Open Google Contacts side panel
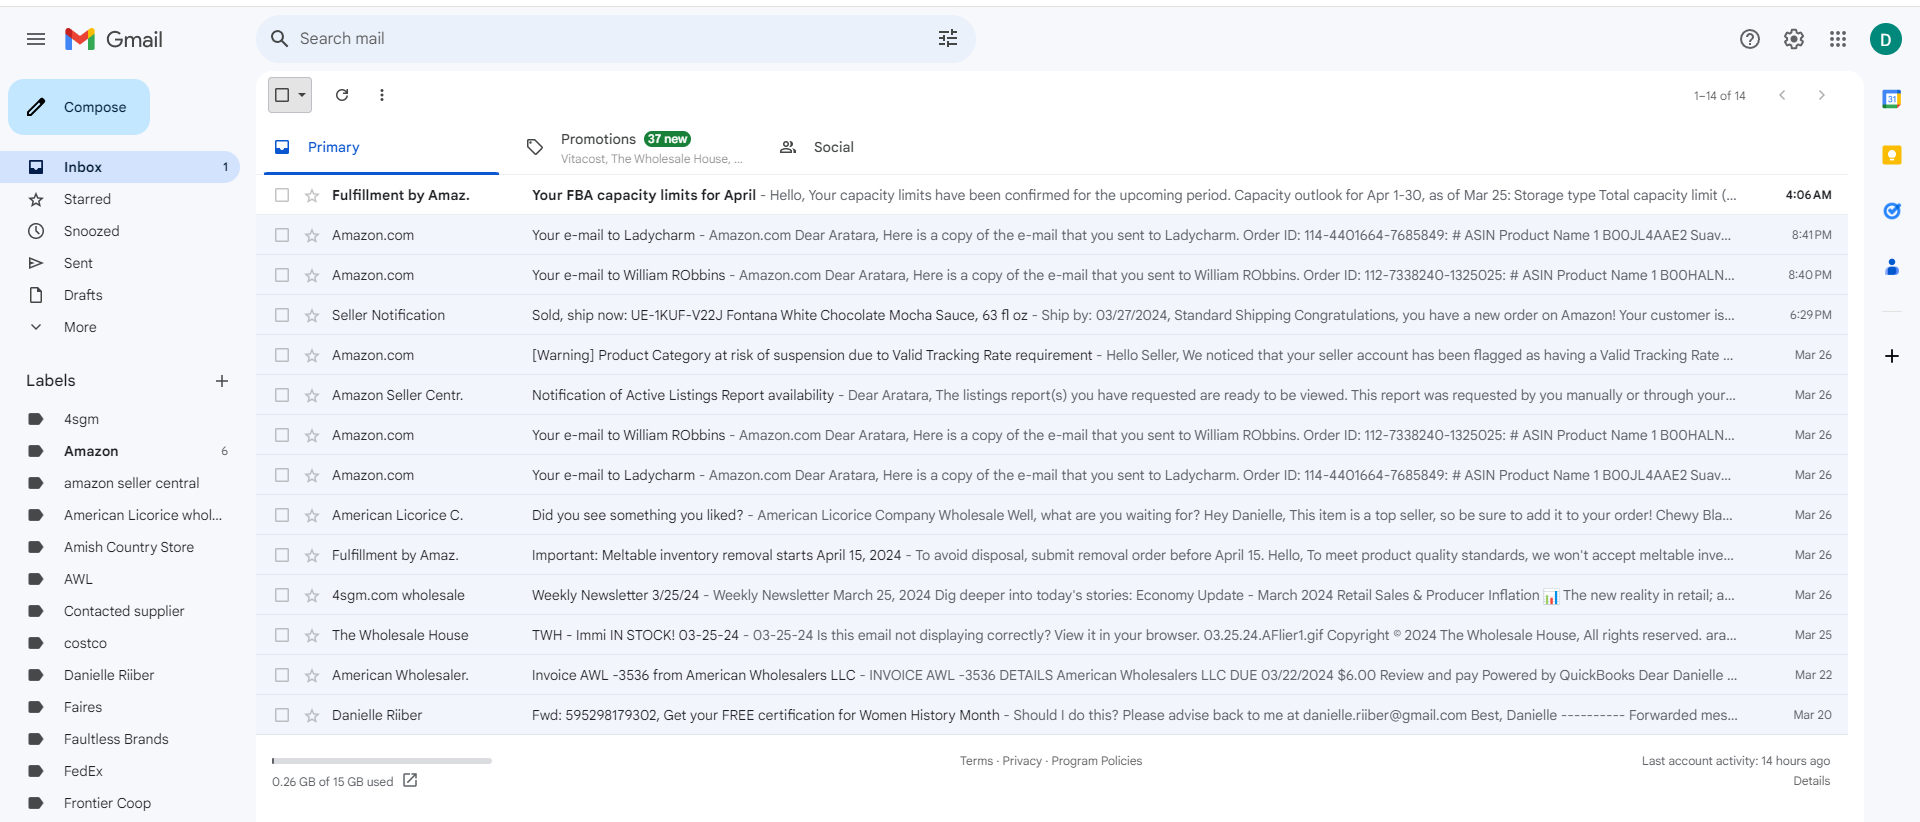Viewport: 1920px width, 822px height. click(1892, 267)
